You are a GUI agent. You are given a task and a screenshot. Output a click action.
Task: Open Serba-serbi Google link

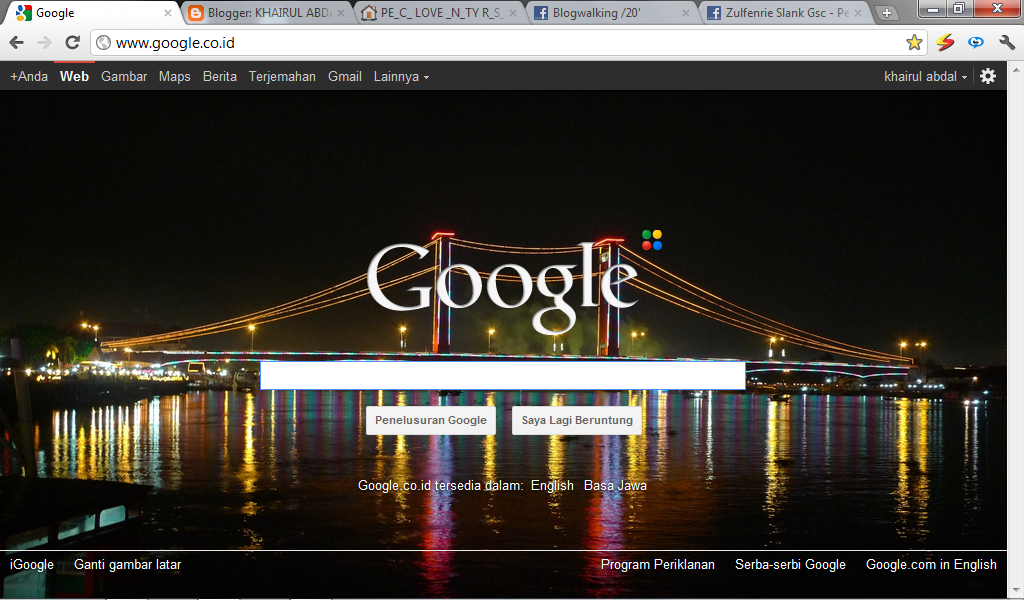(x=790, y=565)
